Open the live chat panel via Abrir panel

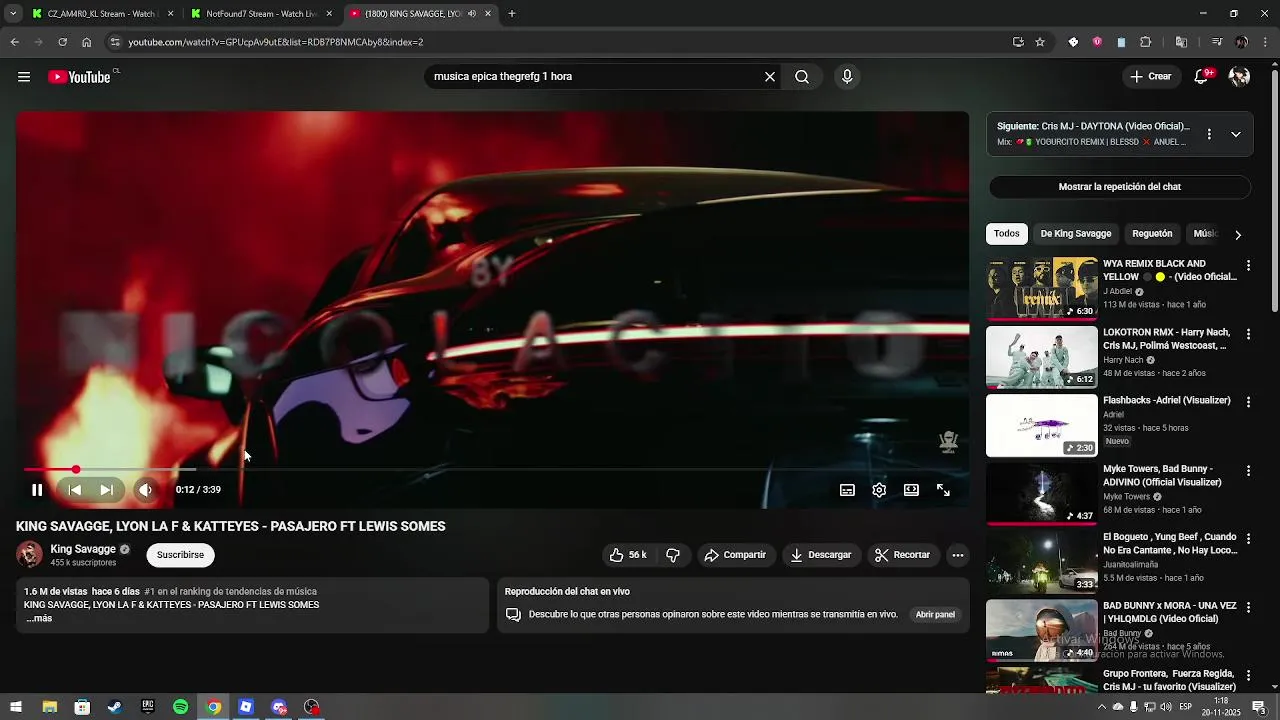click(x=935, y=615)
